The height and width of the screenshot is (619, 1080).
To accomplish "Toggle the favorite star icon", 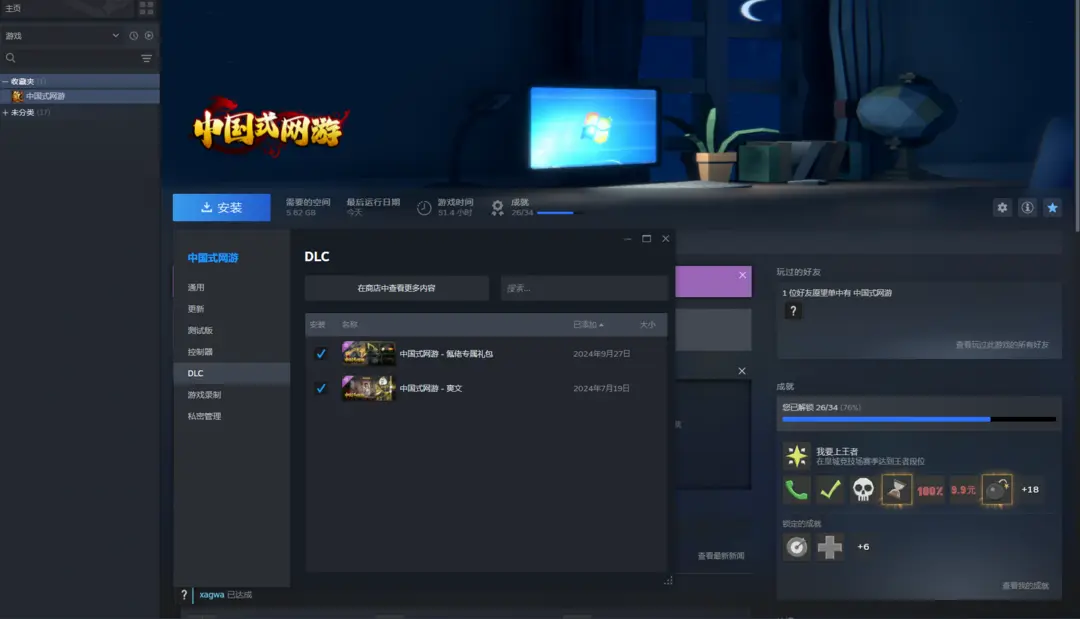I will coord(1052,207).
